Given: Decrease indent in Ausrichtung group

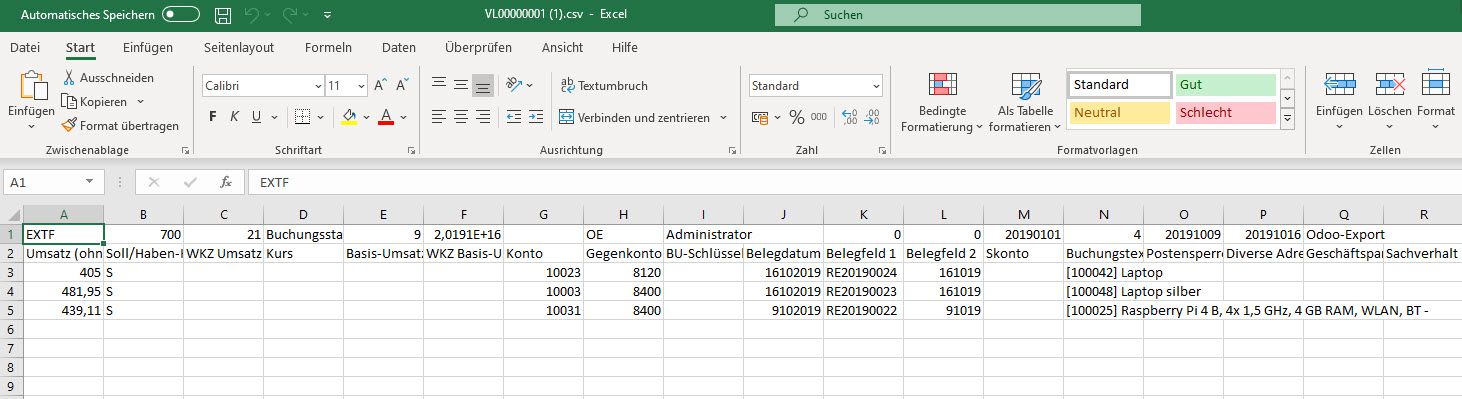Looking at the screenshot, I should pos(513,117).
